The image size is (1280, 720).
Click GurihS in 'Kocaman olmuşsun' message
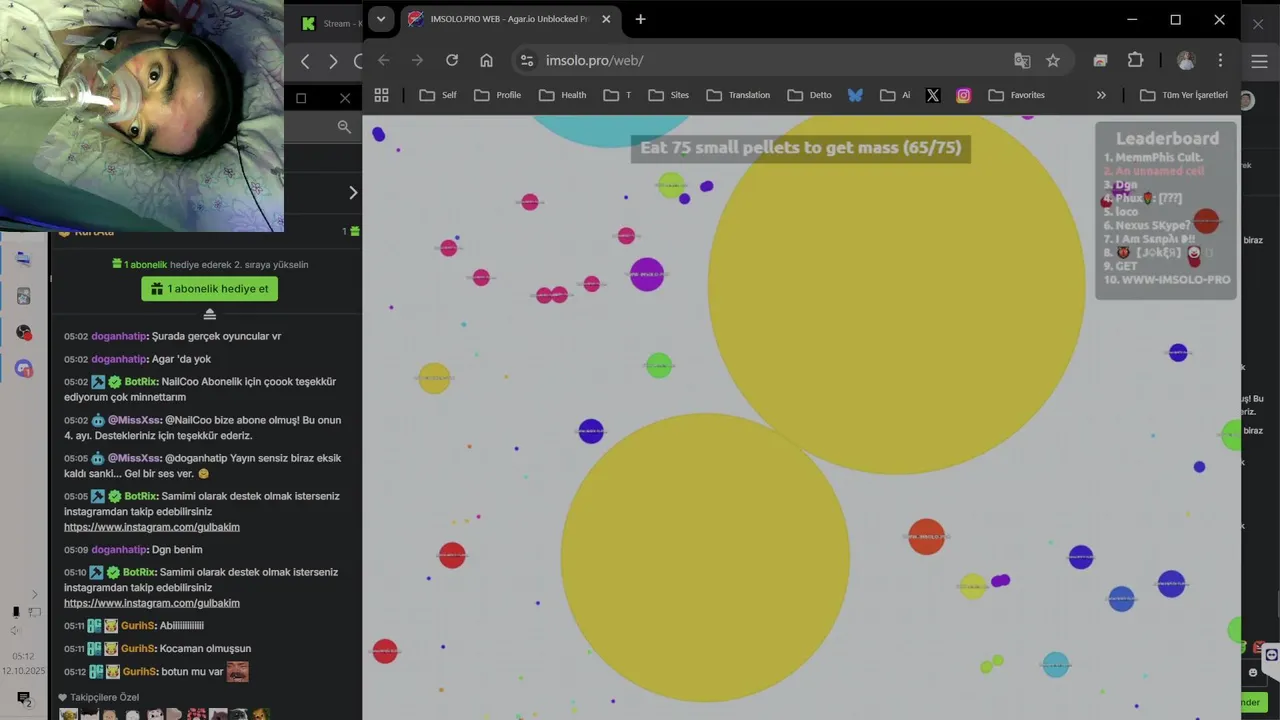[138, 648]
